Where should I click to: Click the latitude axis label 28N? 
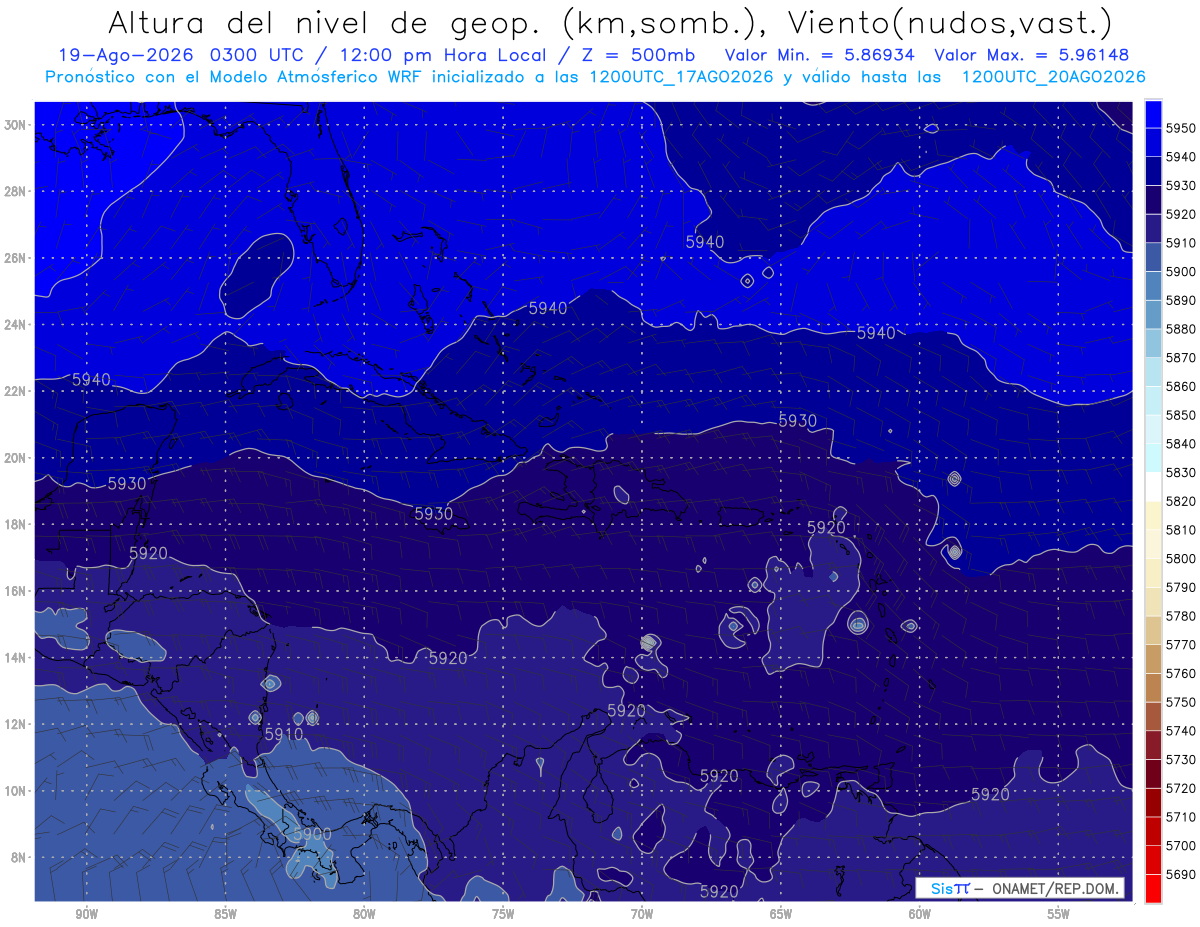pos(17,191)
